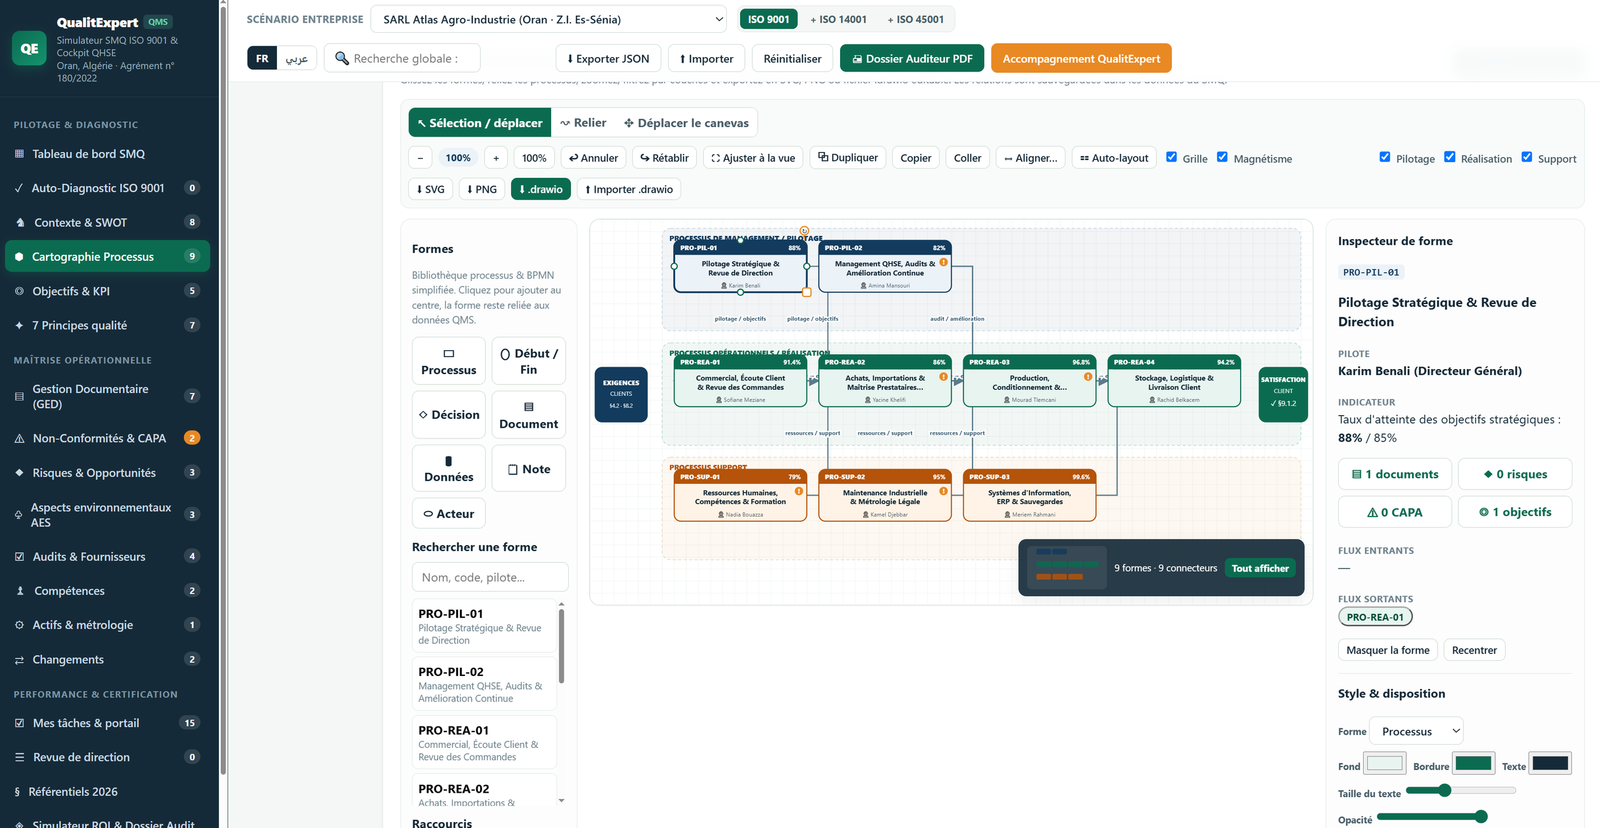This screenshot has height=828, width=1600.
Task: Click the QE QualitExpert logo icon
Action: pos(29,48)
